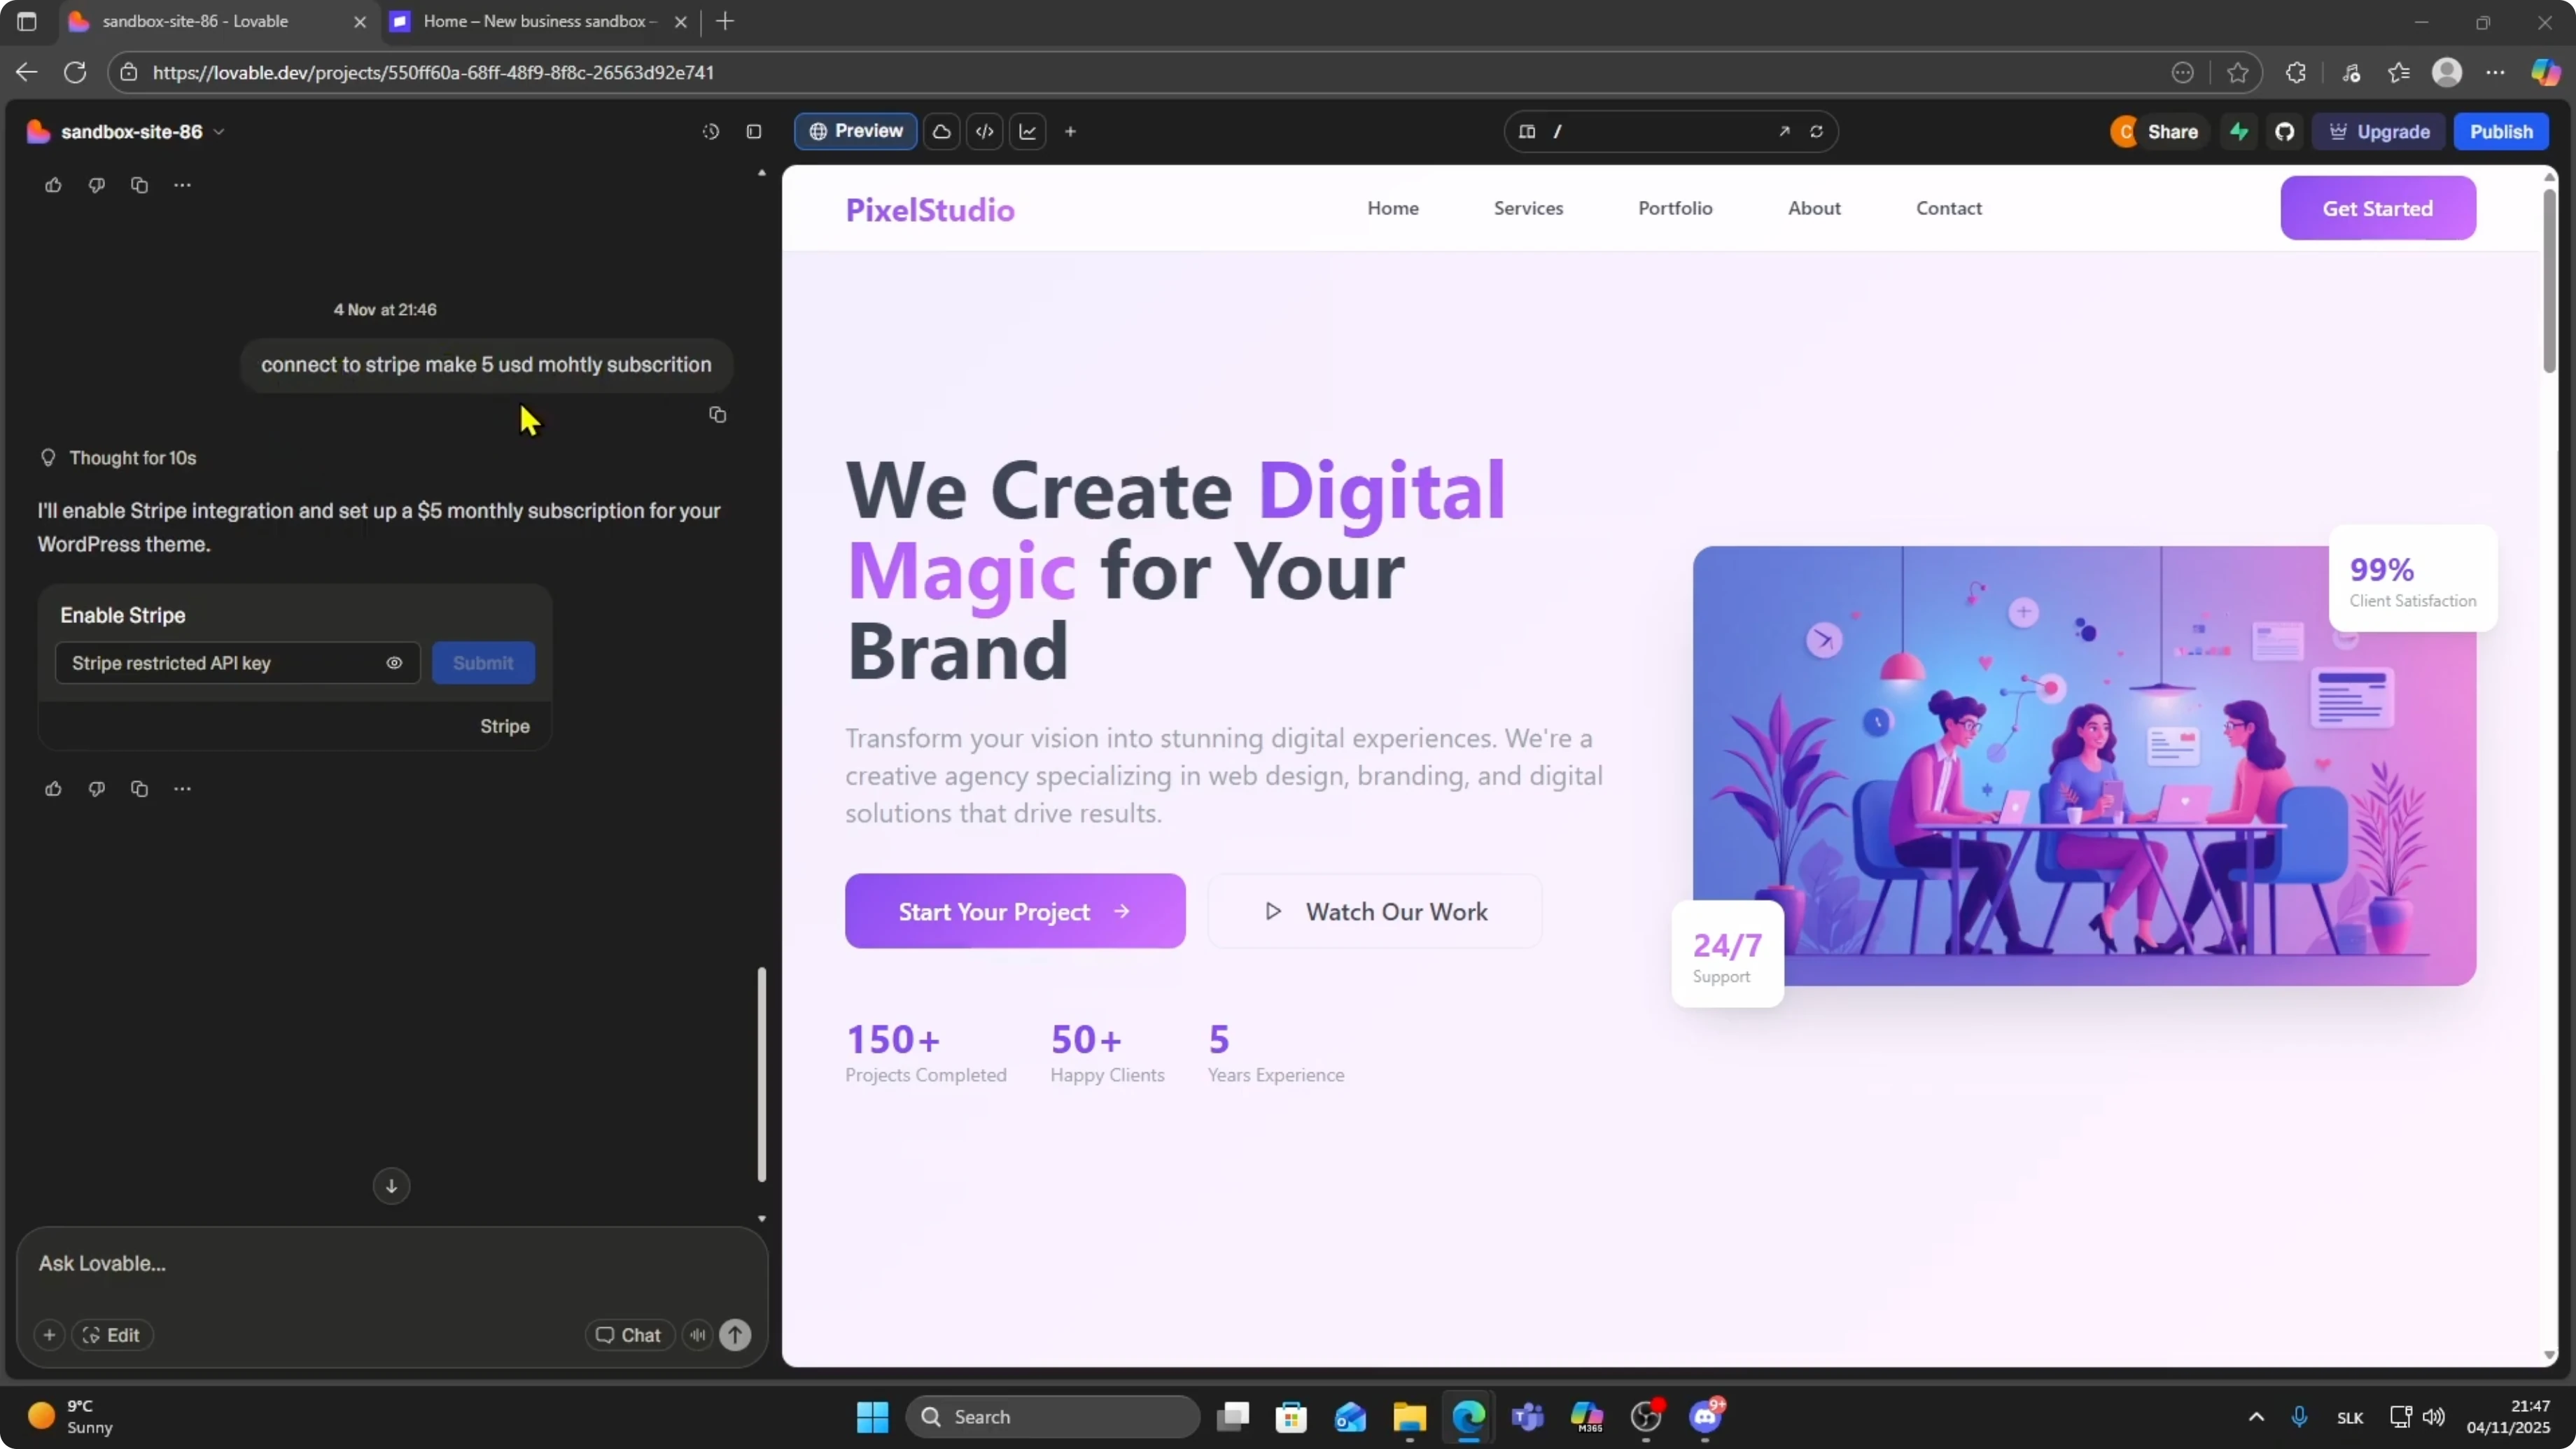Viewport: 2576px width, 1449px height.
Task: Open the Code view icon
Action: click(985, 131)
